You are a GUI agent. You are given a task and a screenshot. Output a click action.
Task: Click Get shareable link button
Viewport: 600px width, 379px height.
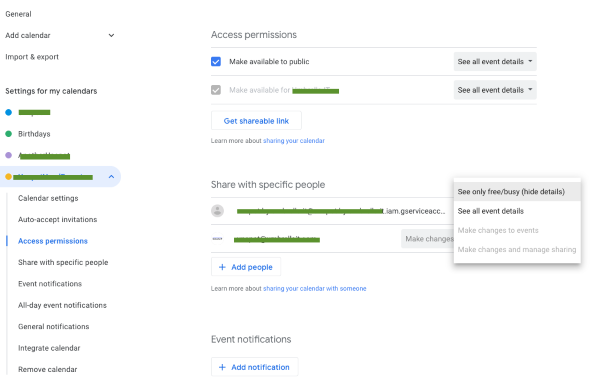[x=256, y=121]
